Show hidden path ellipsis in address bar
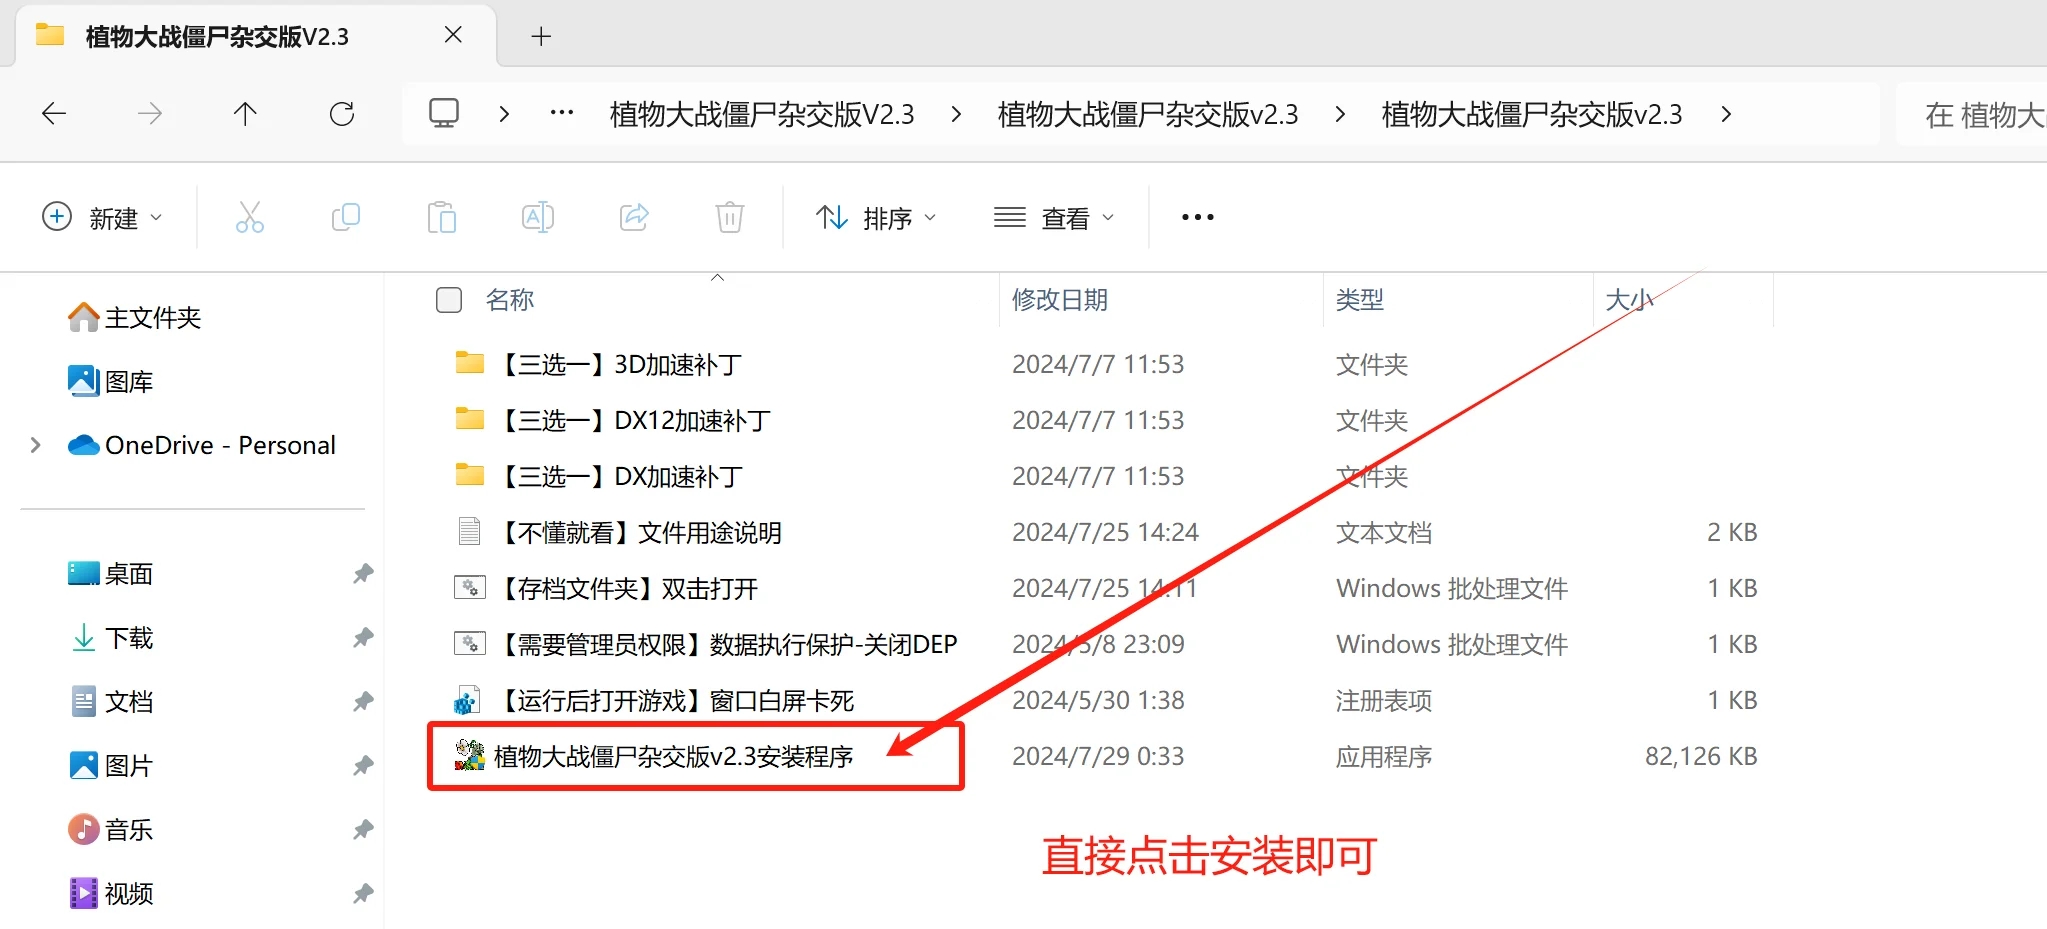Image resolution: width=2047 pixels, height=929 pixels. 562,113
